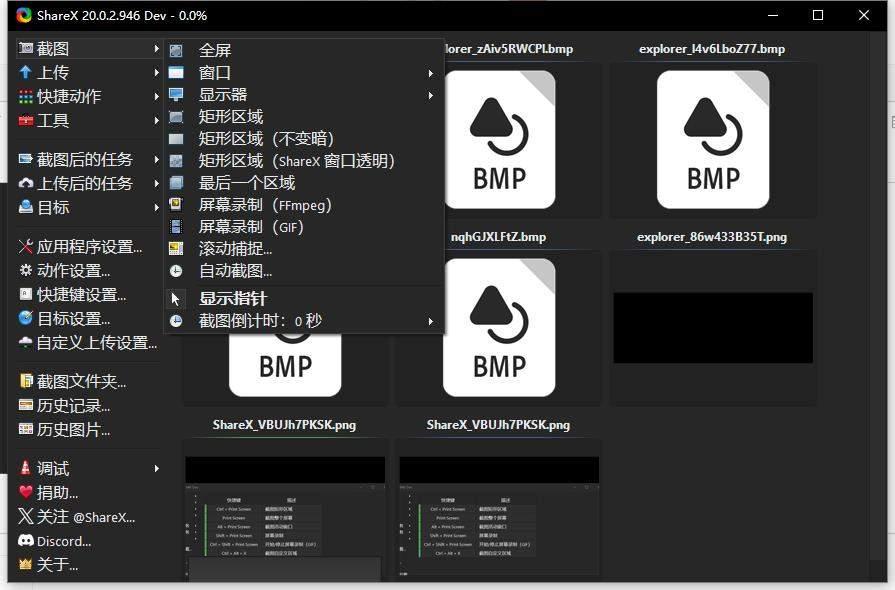The width and height of the screenshot is (895, 590).
Task: Expand the 快捷动作 menu arrow
Action: coord(156,96)
